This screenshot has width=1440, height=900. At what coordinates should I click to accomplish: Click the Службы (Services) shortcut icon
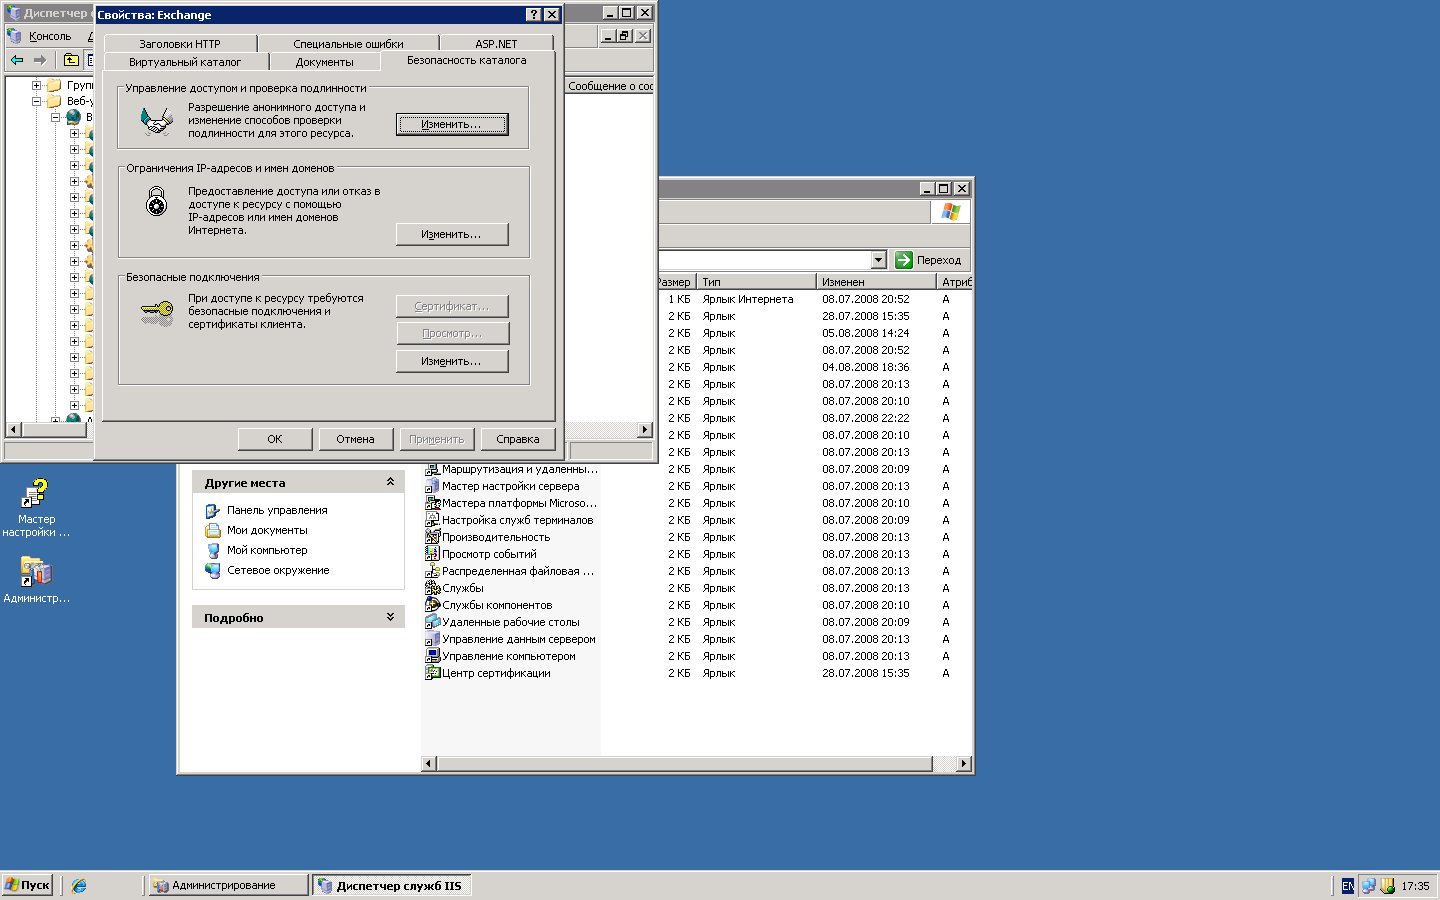tap(433, 588)
